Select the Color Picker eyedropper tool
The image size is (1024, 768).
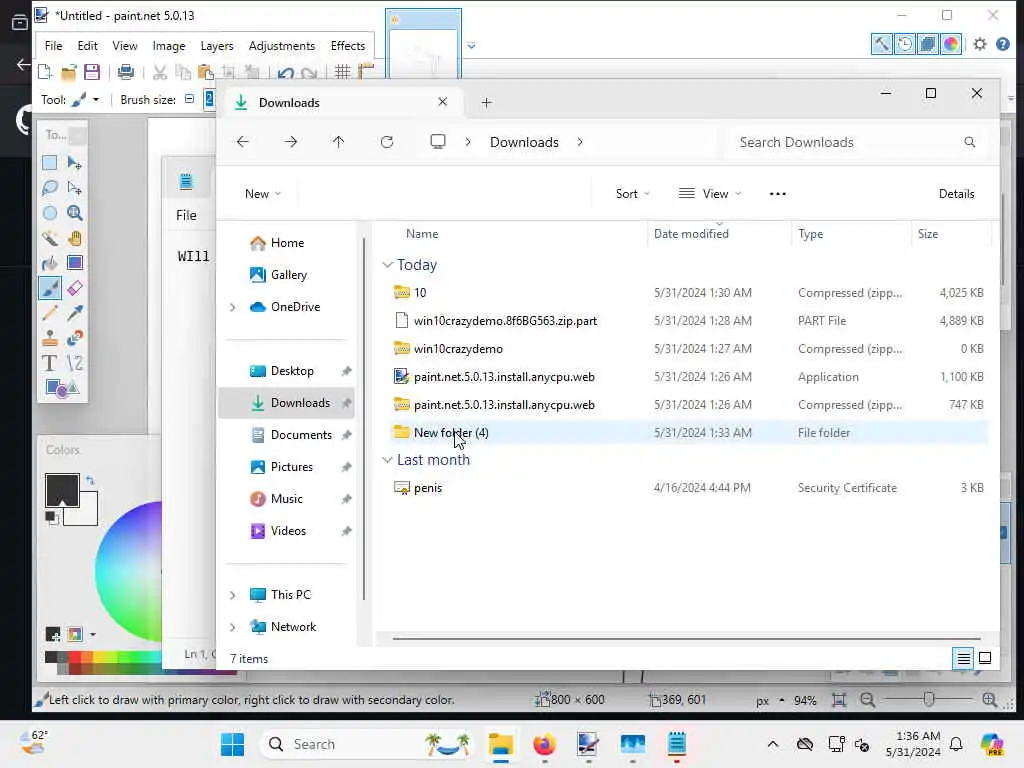74,313
